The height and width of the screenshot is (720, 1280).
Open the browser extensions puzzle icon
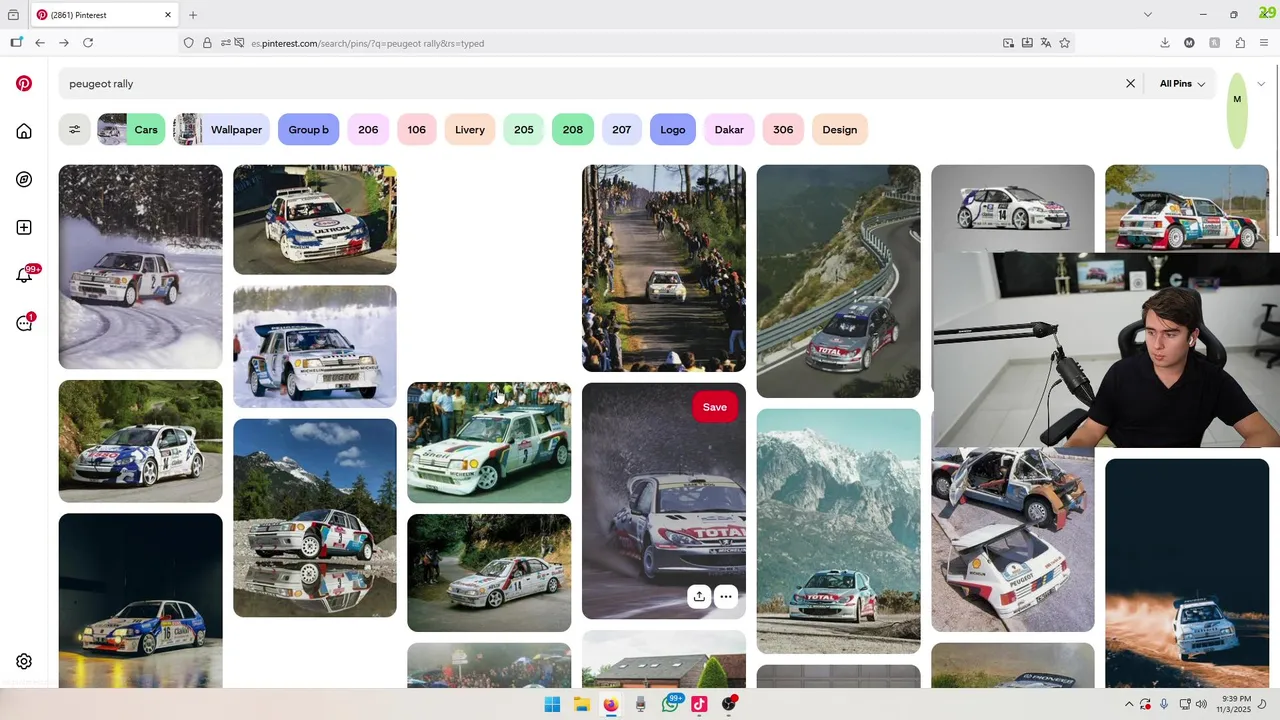[x=1240, y=43]
